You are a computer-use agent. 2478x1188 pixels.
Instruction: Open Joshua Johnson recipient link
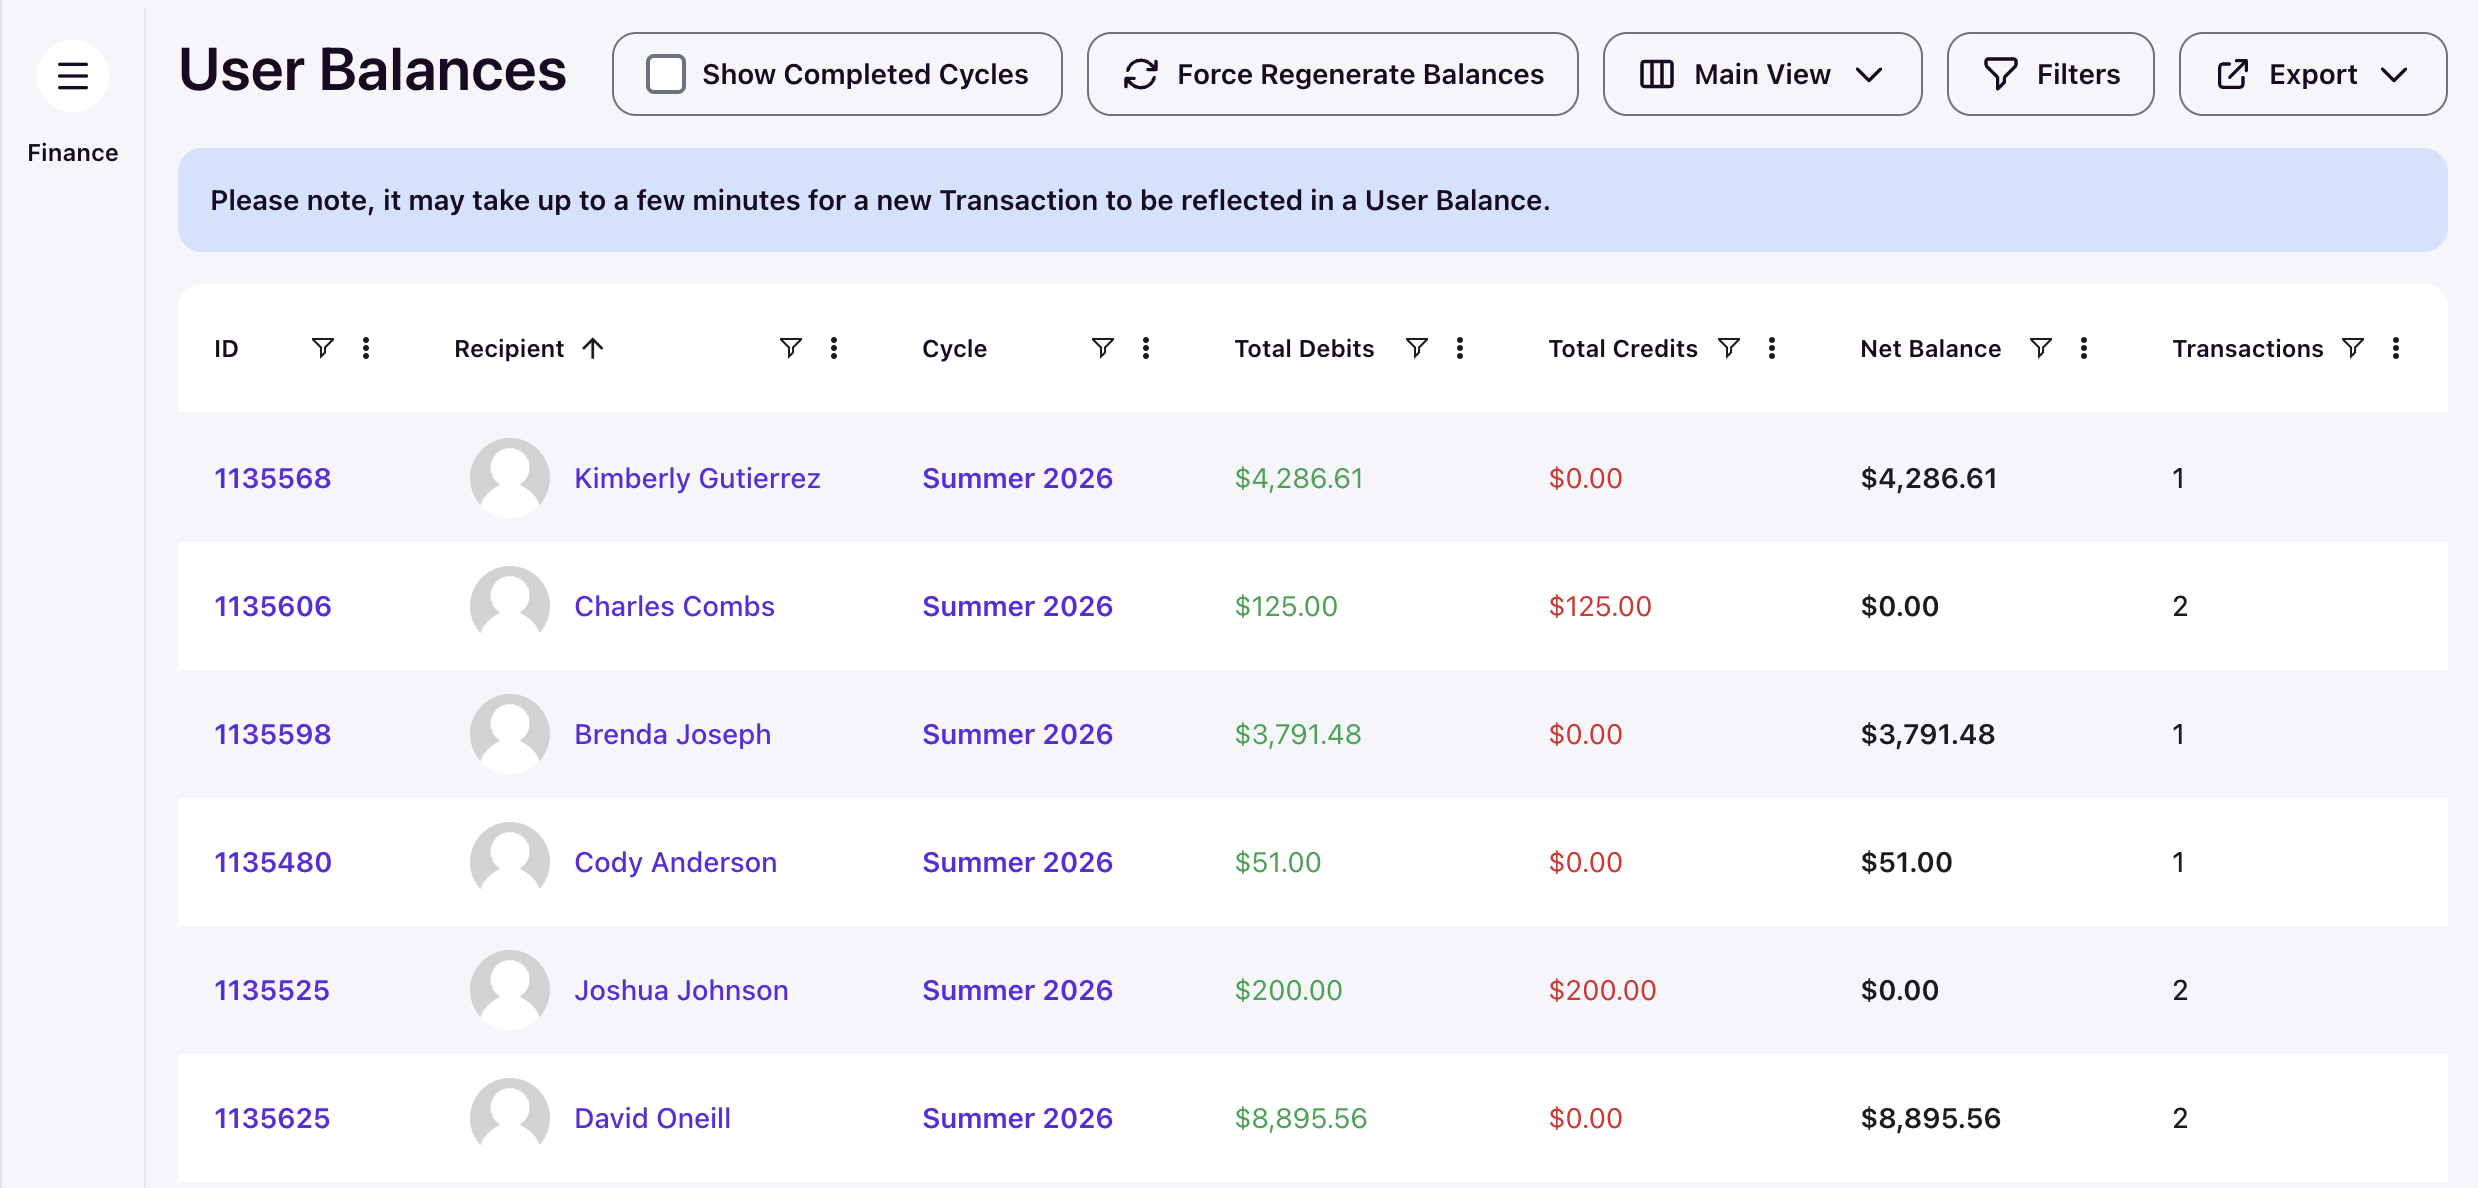click(x=681, y=990)
